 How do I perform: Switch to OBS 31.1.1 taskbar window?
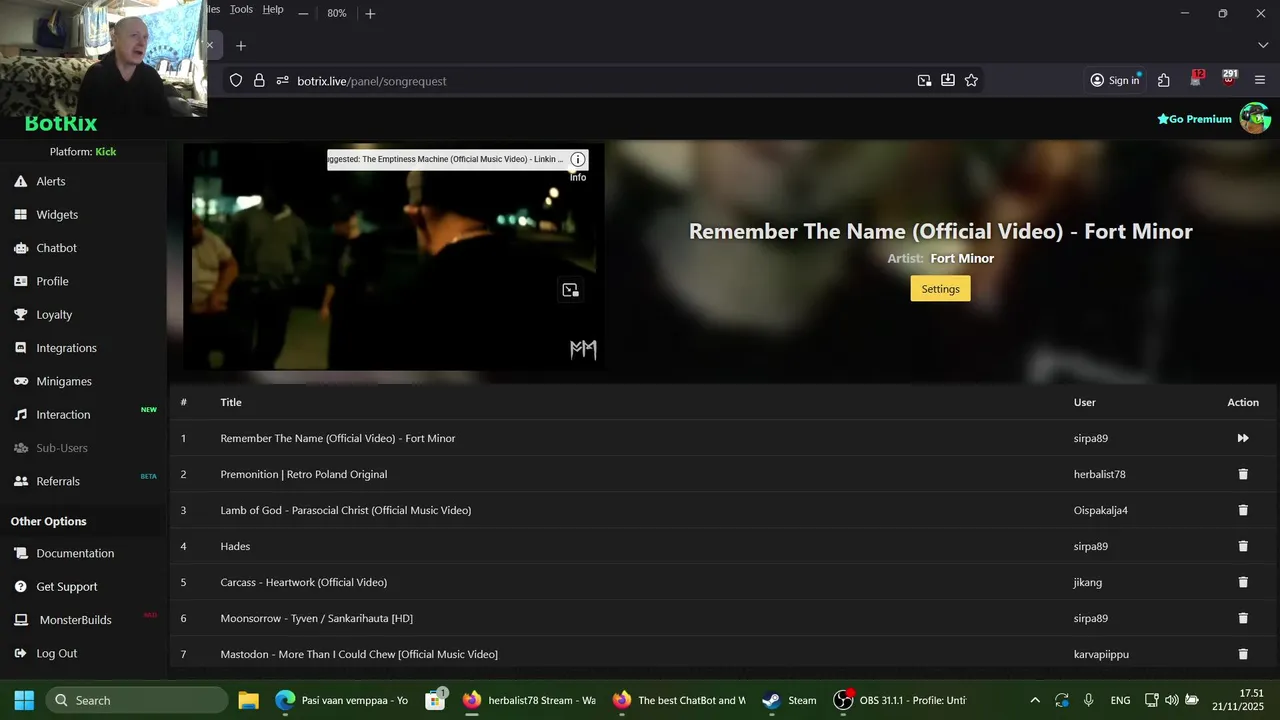pos(900,700)
